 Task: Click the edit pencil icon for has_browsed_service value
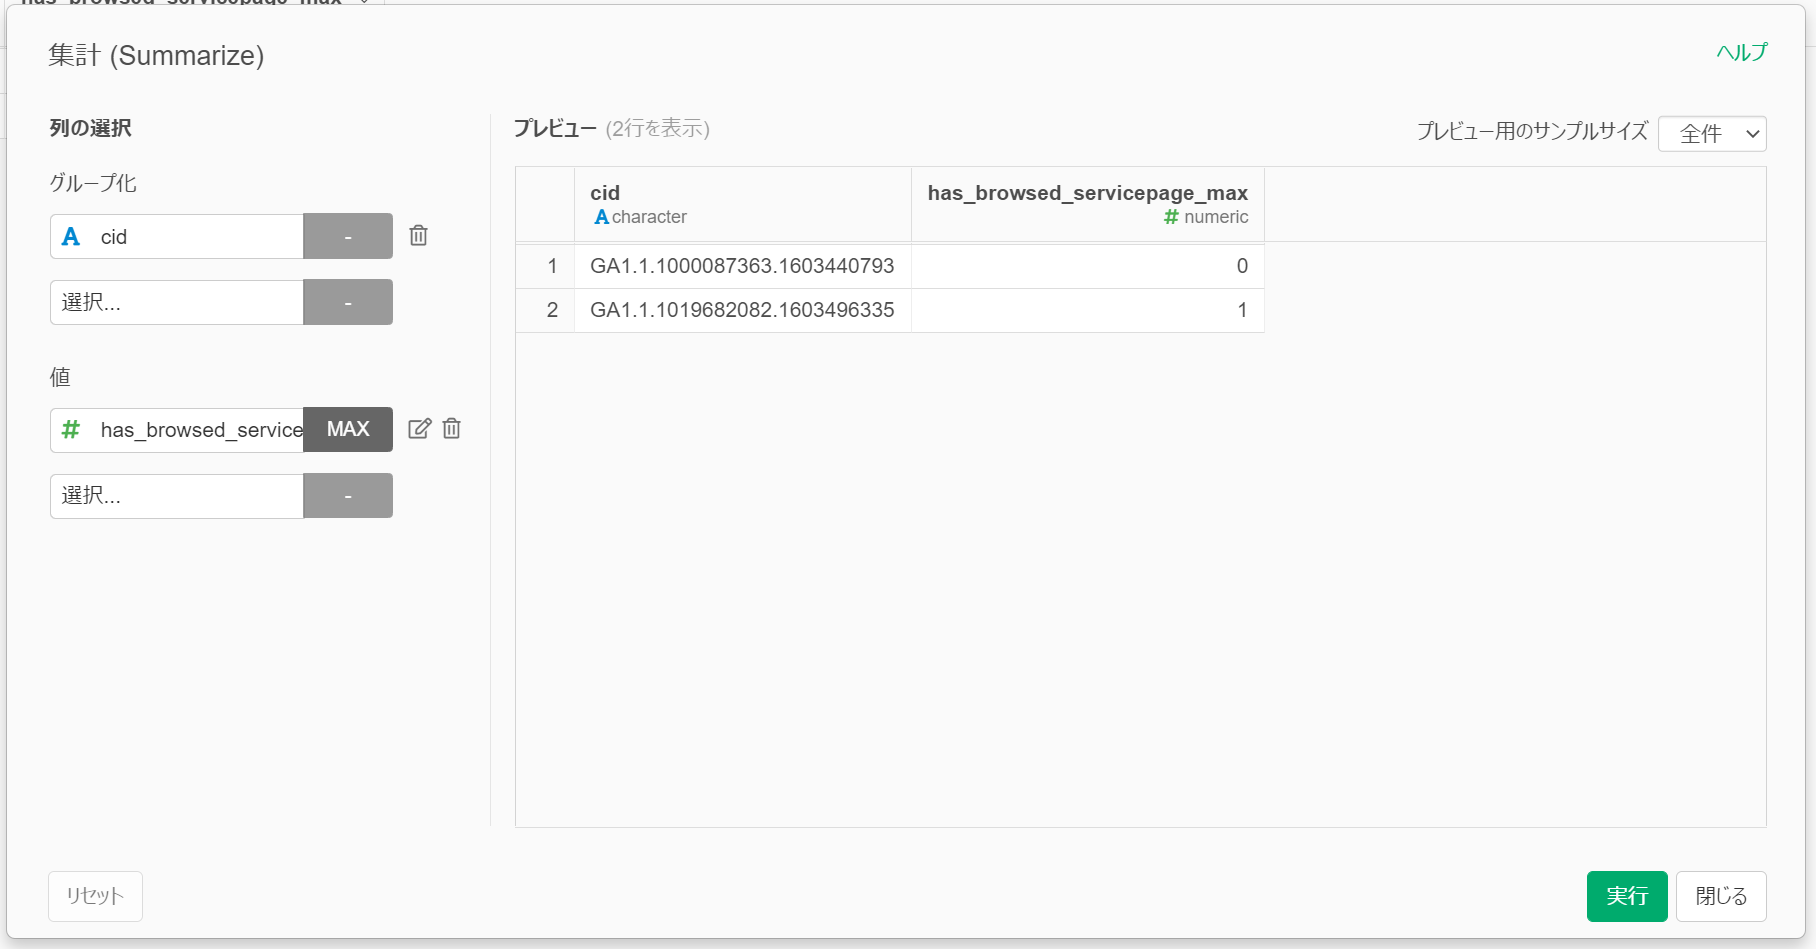tap(420, 429)
